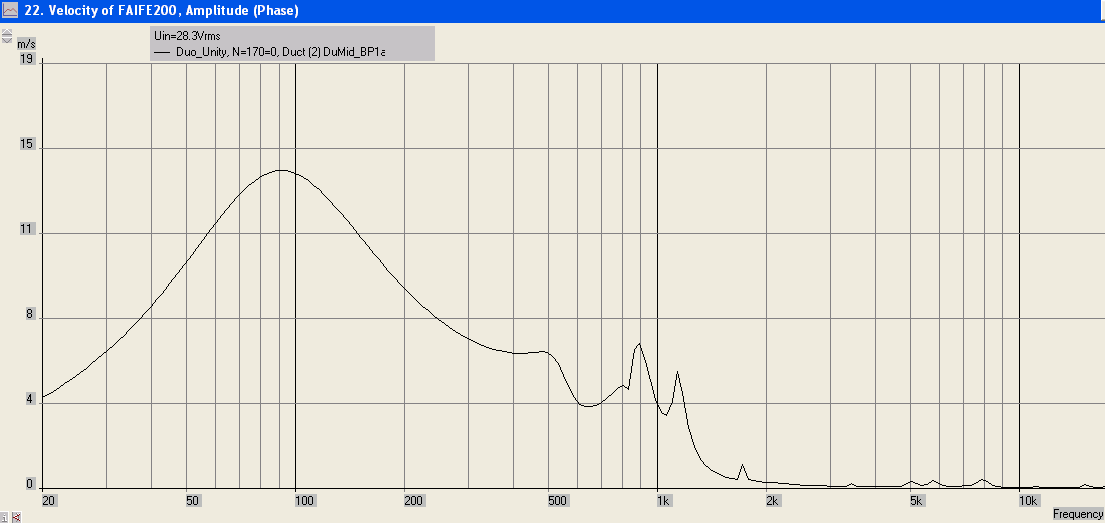Click the '50' frequency axis label

point(192,501)
